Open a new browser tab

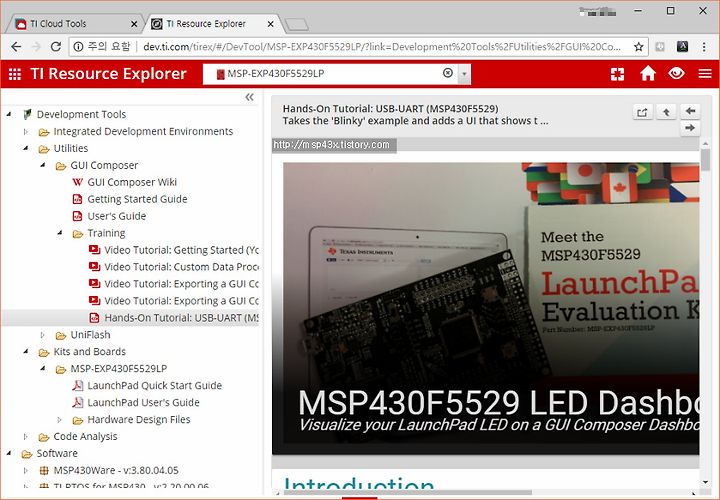(296, 24)
